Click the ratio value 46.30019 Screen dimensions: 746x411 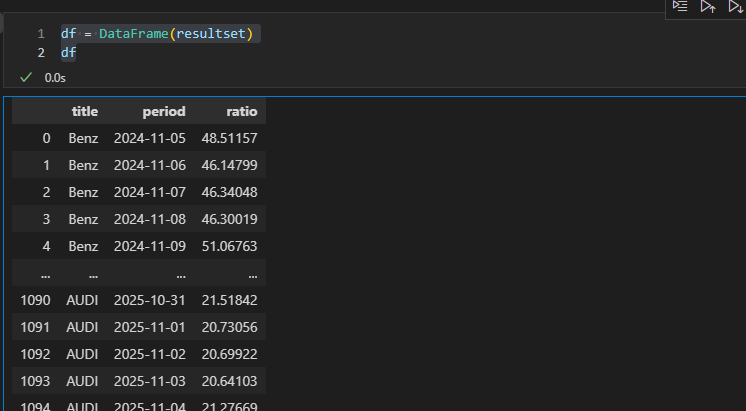click(x=229, y=219)
